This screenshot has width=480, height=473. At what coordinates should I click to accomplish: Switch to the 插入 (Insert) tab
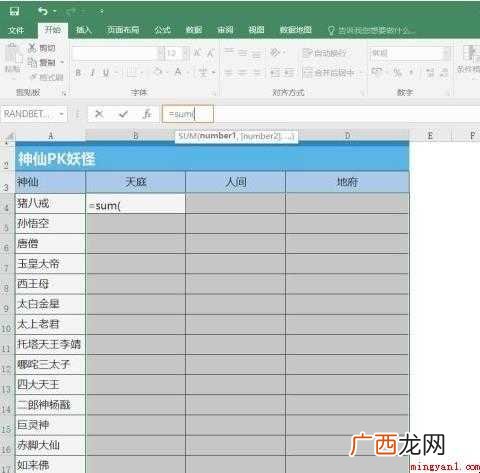click(x=84, y=30)
